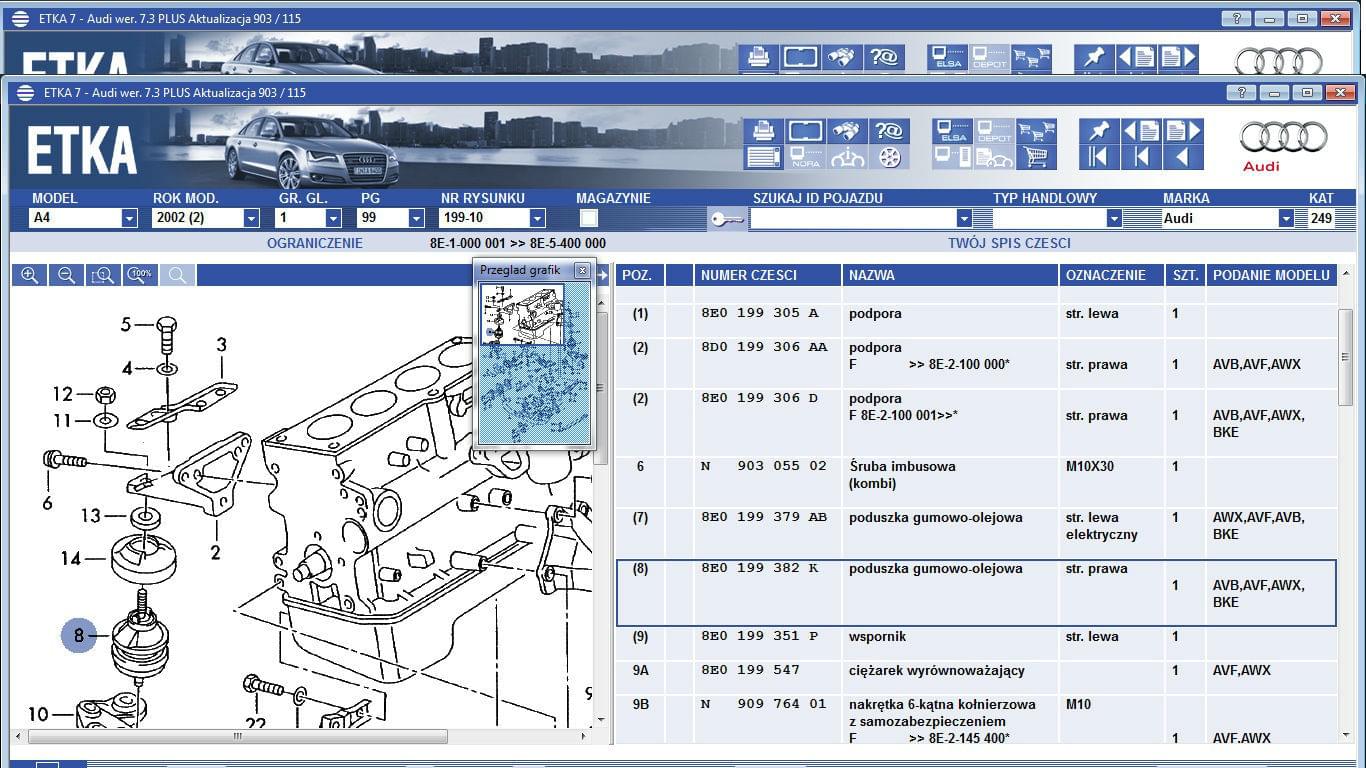
Task: Reset drawing zoom to 100%
Action: tap(140, 275)
